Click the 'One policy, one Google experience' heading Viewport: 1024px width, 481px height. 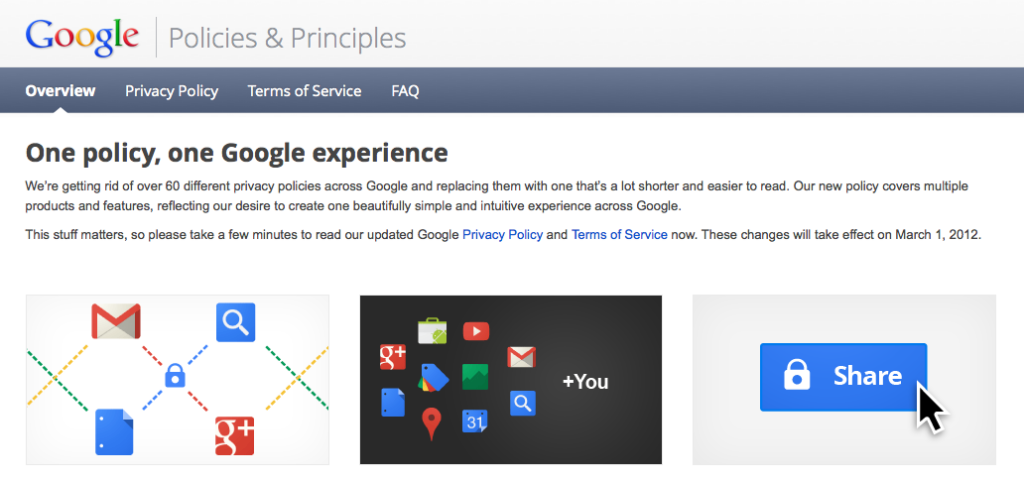[x=236, y=153]
